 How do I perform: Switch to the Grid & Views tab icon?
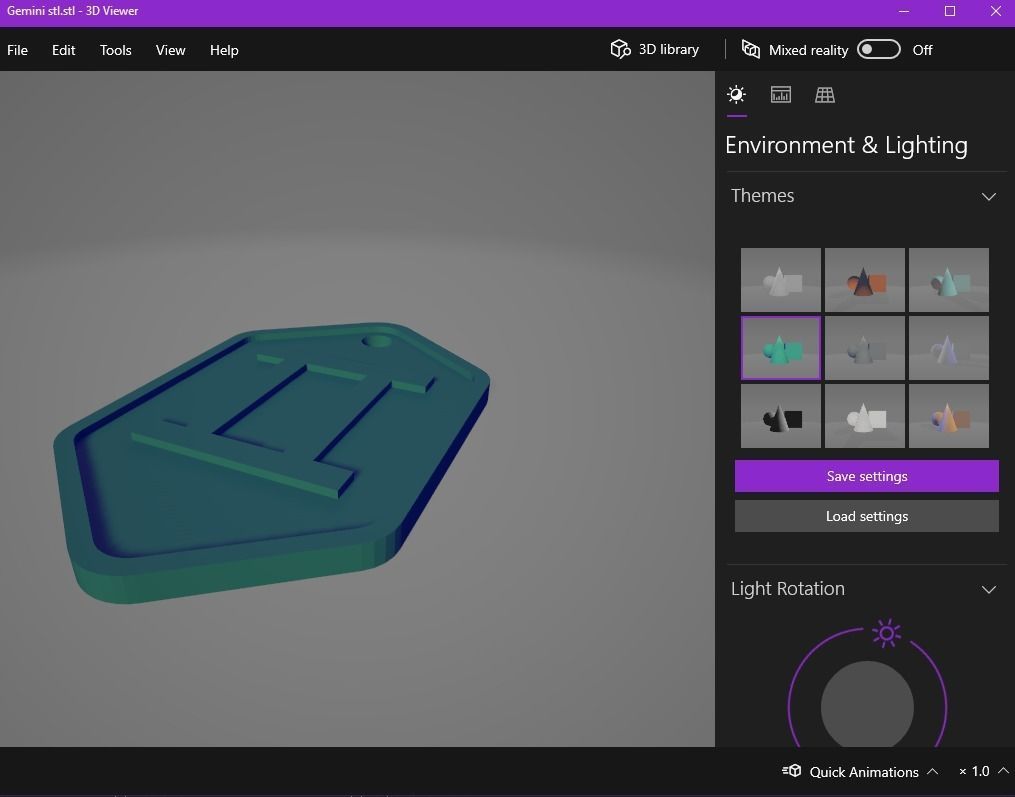(825, 95)
